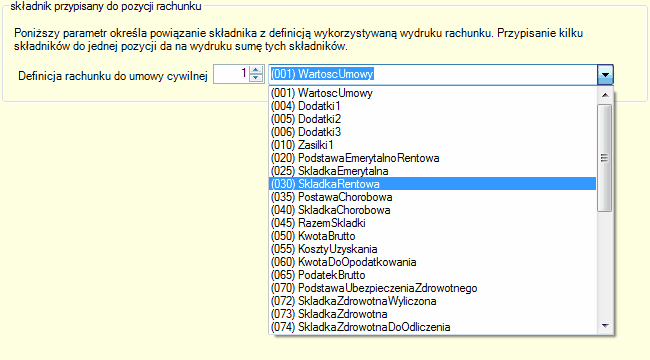Select the highlighted (001) WartoscUmowy combo field
This screenshot has width=650, height=360.
click(x=433, y=75)
